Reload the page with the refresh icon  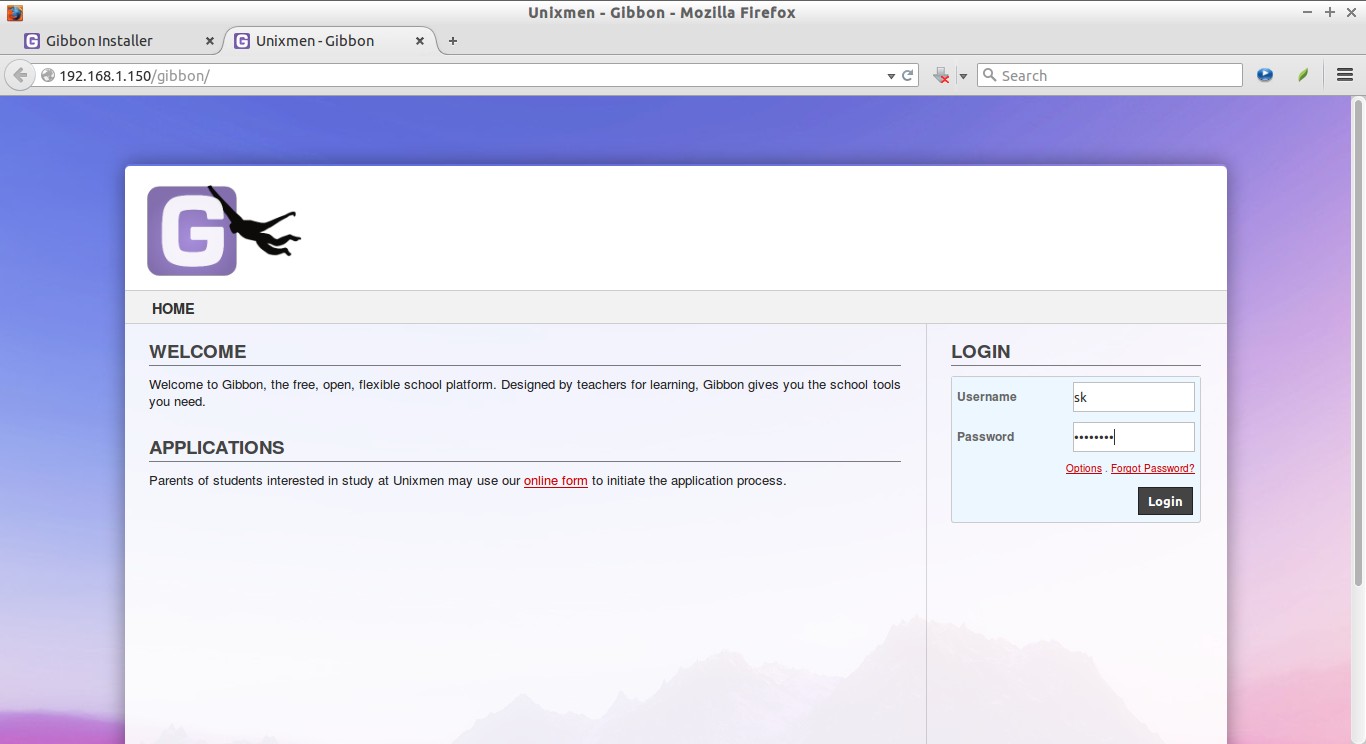[908, 75]
